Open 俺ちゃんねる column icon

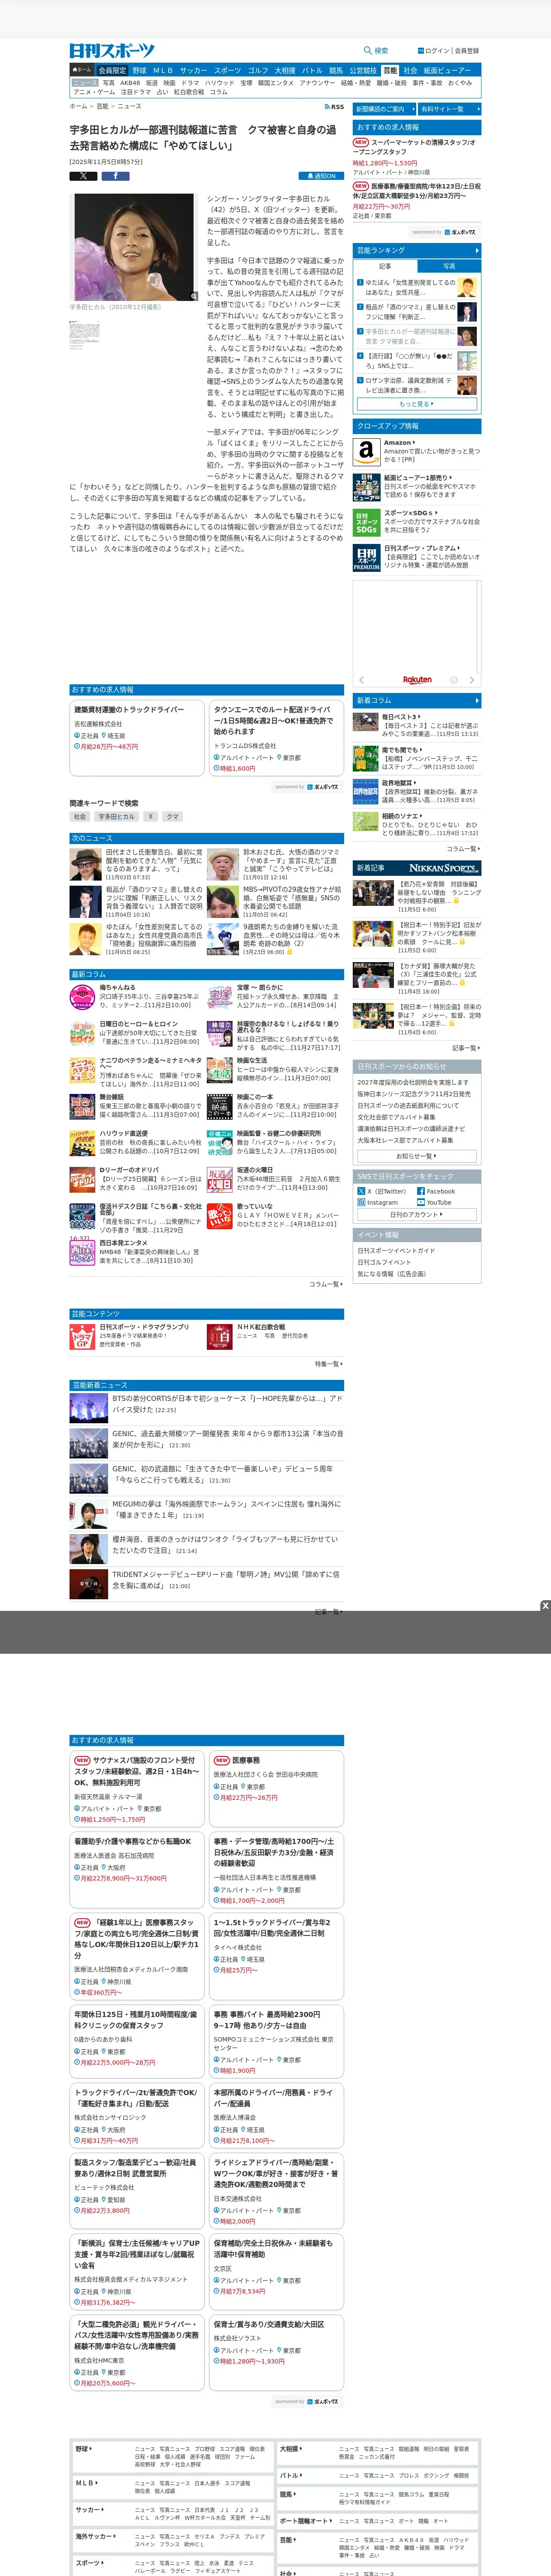pos(83,997)
